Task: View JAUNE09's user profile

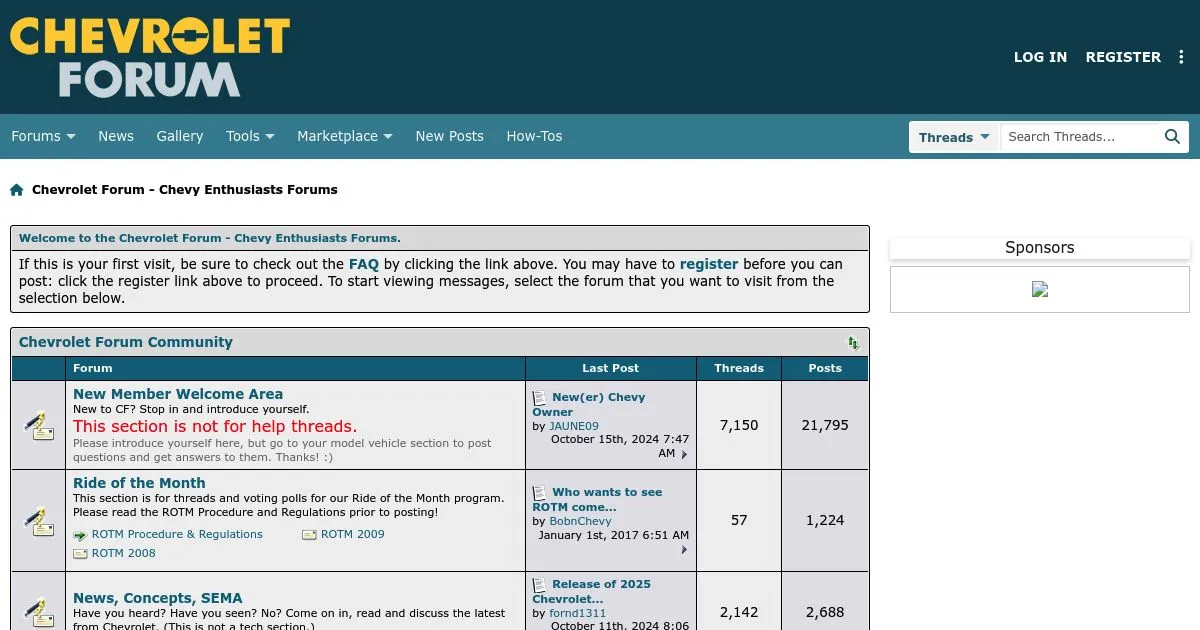Action: click(574, 426)
